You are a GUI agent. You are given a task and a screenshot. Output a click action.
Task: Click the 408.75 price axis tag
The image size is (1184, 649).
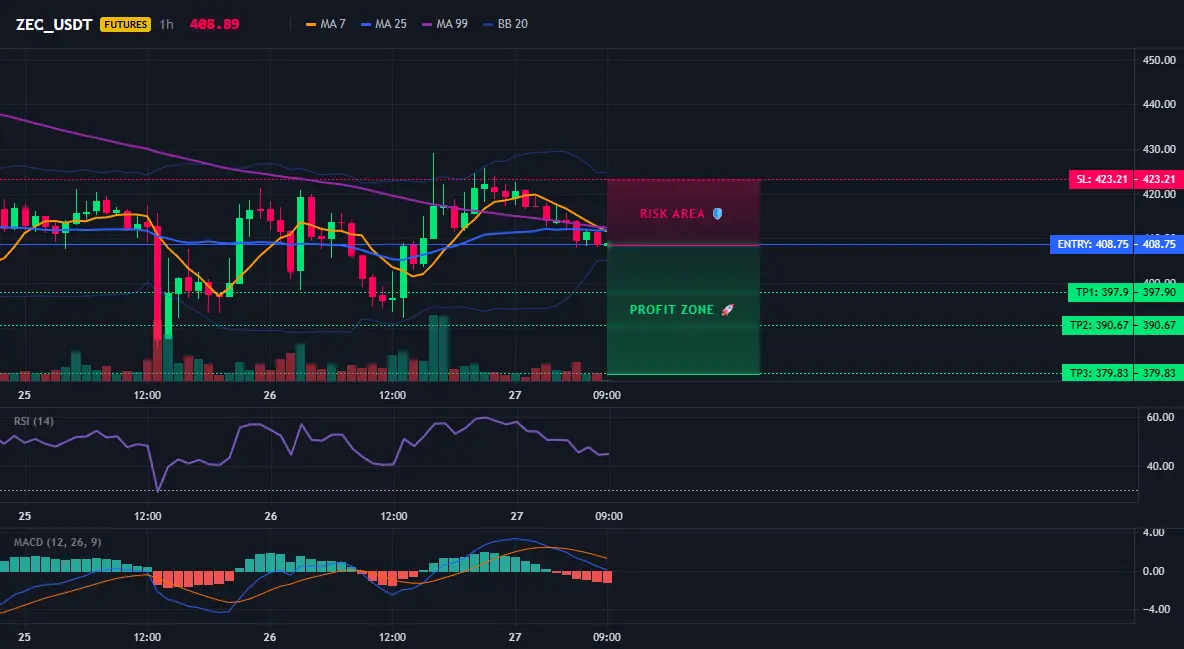pos(1159,244)
